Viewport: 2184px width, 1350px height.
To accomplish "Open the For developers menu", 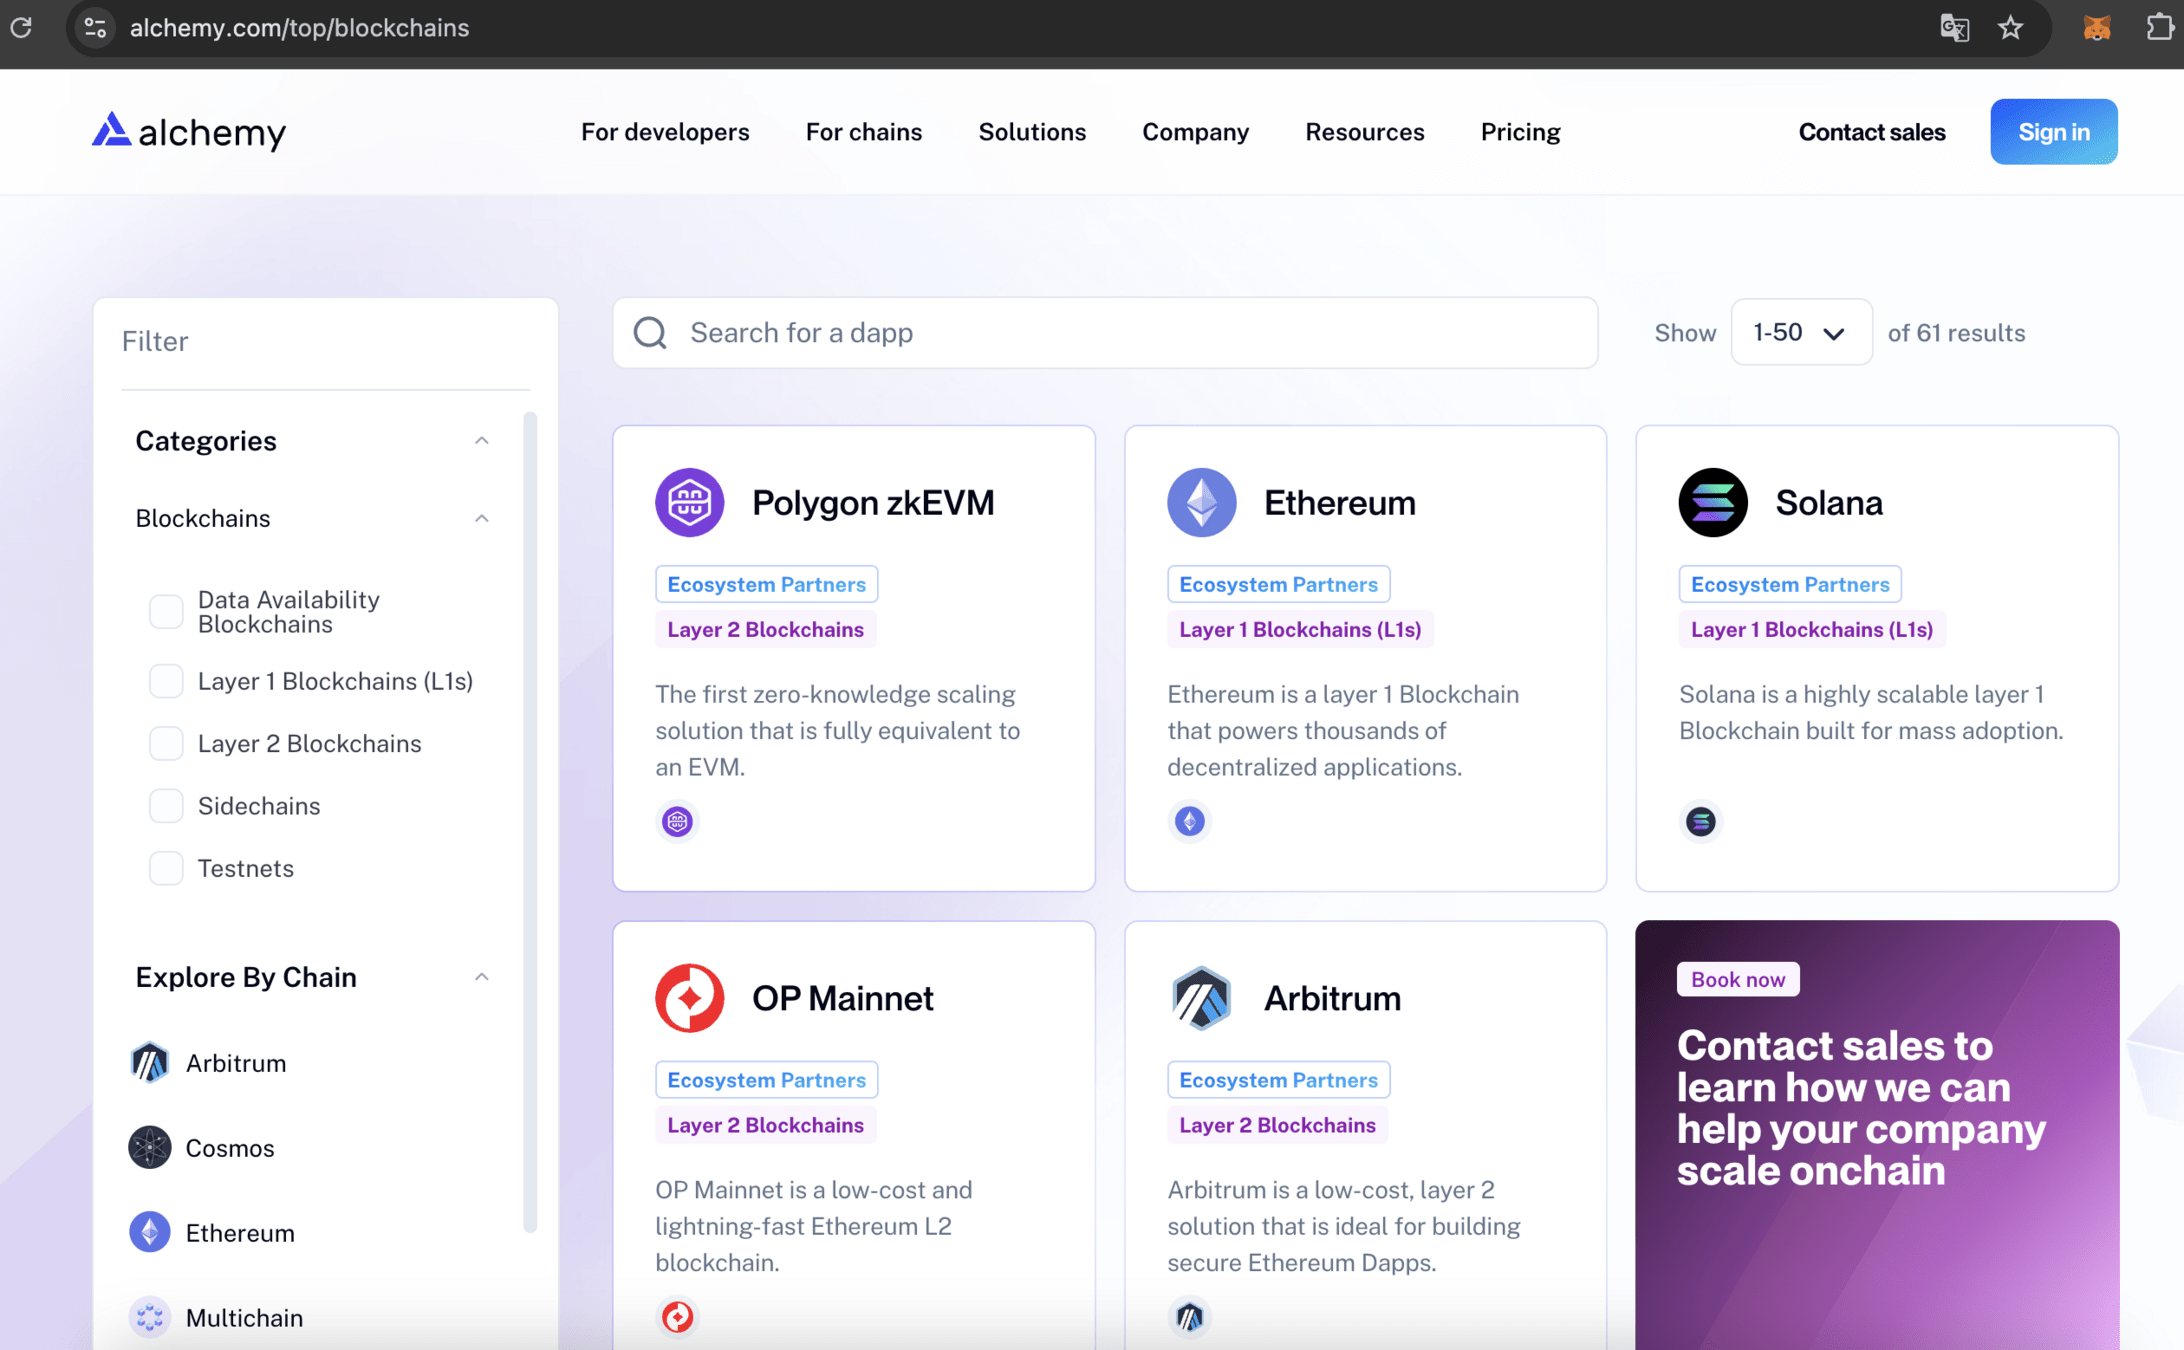I will point(664,132).
